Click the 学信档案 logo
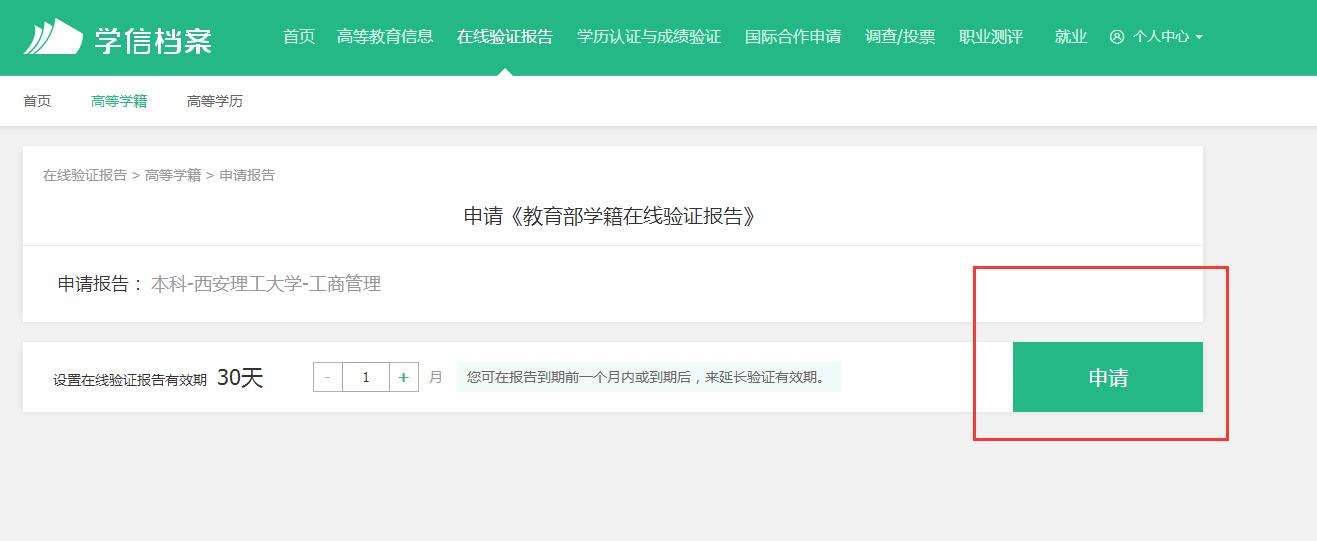 click(x=118, y=37)
